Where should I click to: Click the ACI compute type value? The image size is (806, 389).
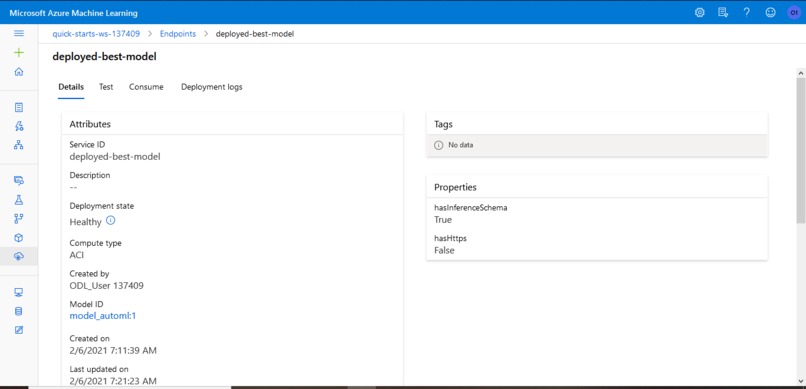pyautogui.click(x=77, y=255)
